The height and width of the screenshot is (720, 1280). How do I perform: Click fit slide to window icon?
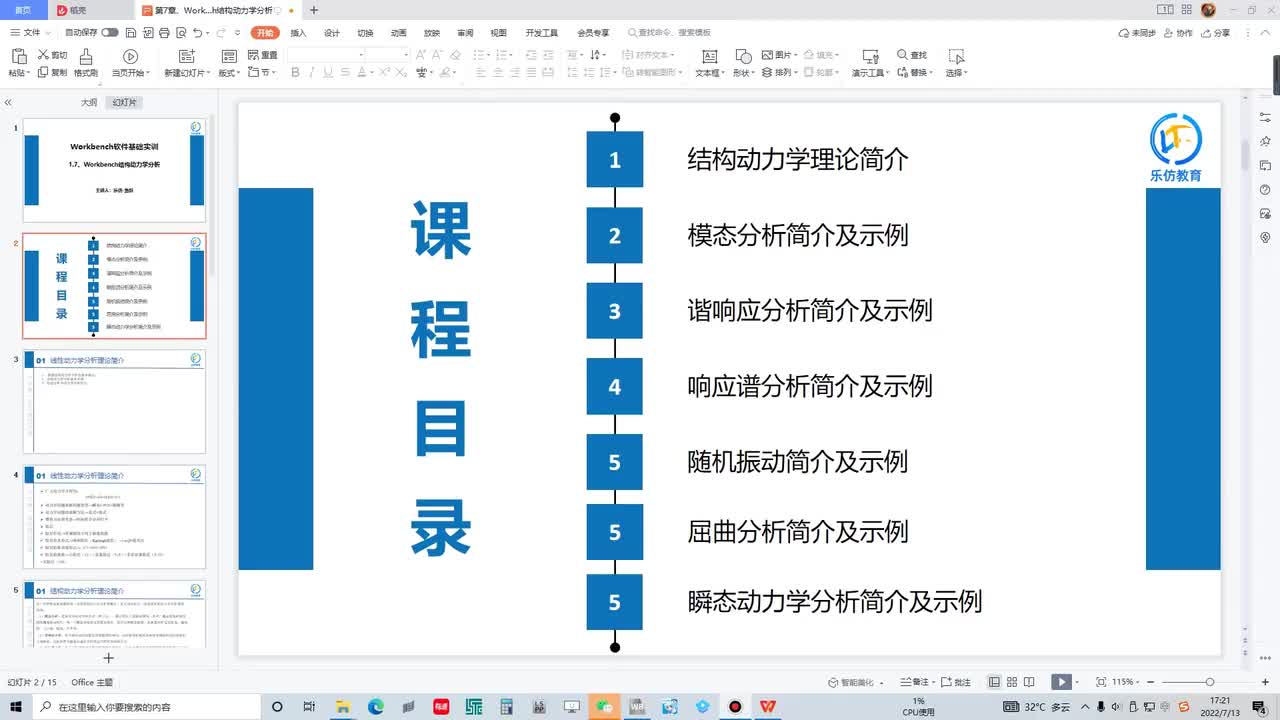click(1101, 682)
